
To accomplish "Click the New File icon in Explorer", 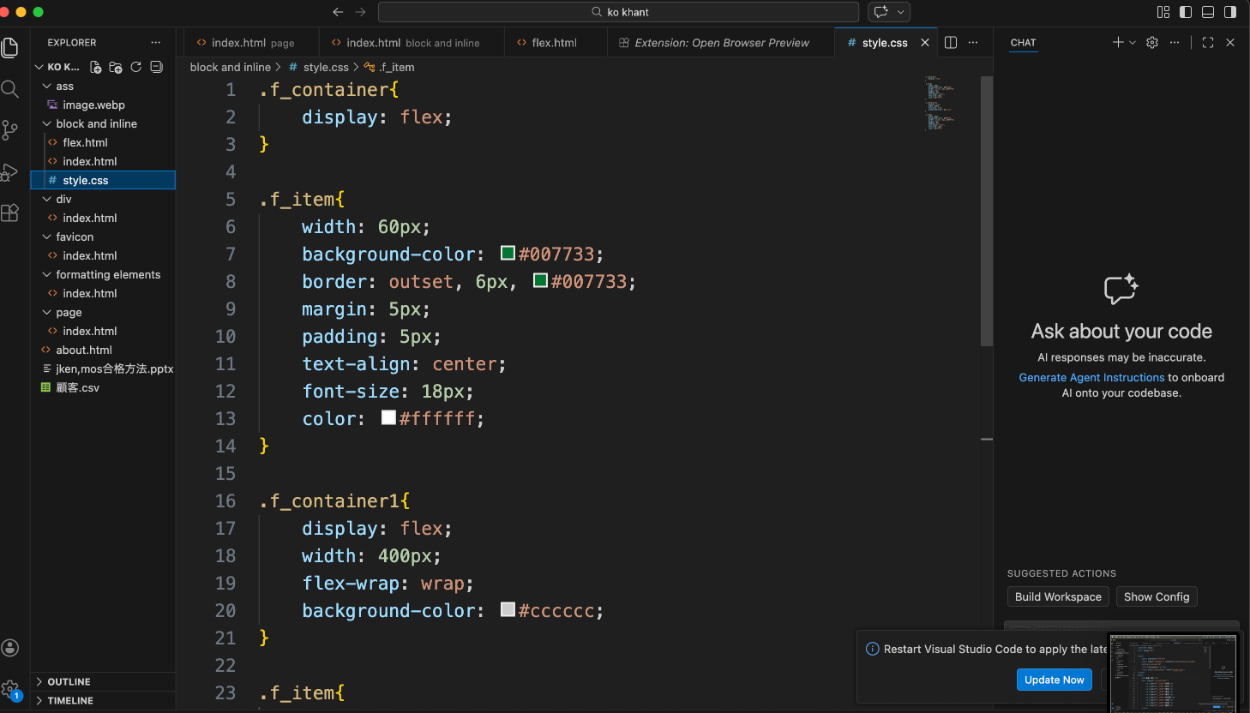I will 96,67.
